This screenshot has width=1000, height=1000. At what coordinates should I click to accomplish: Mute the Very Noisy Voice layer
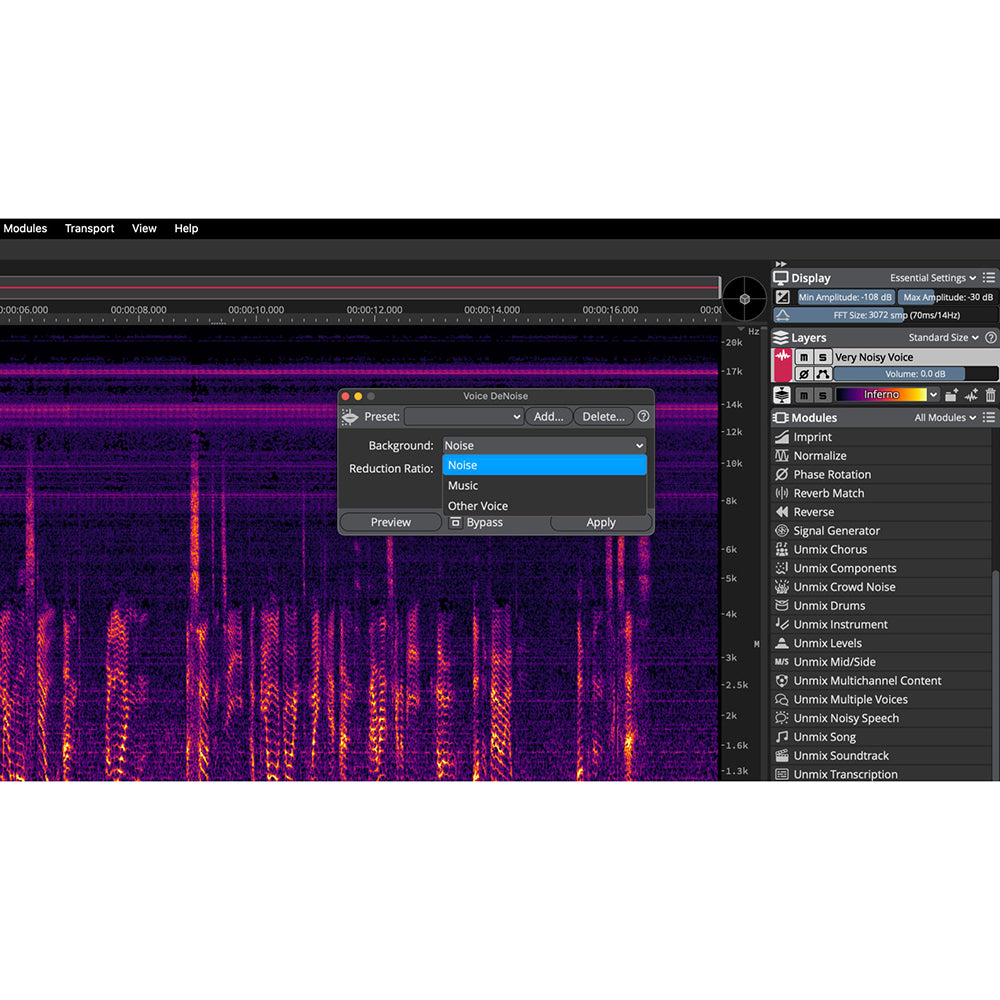[x=803, y=357]
